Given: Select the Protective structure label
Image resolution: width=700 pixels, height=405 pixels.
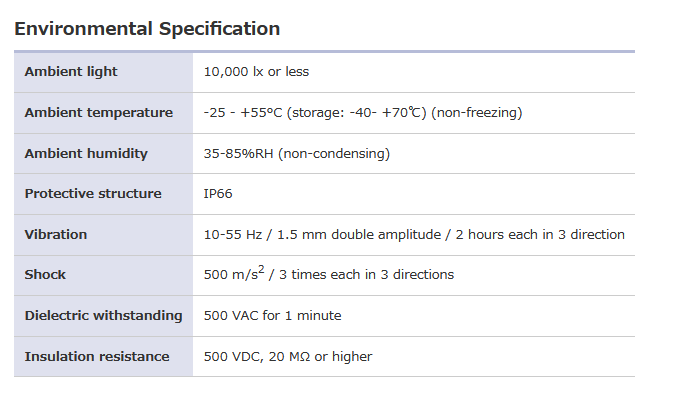Looking at the screenshot, I should 93,194.
